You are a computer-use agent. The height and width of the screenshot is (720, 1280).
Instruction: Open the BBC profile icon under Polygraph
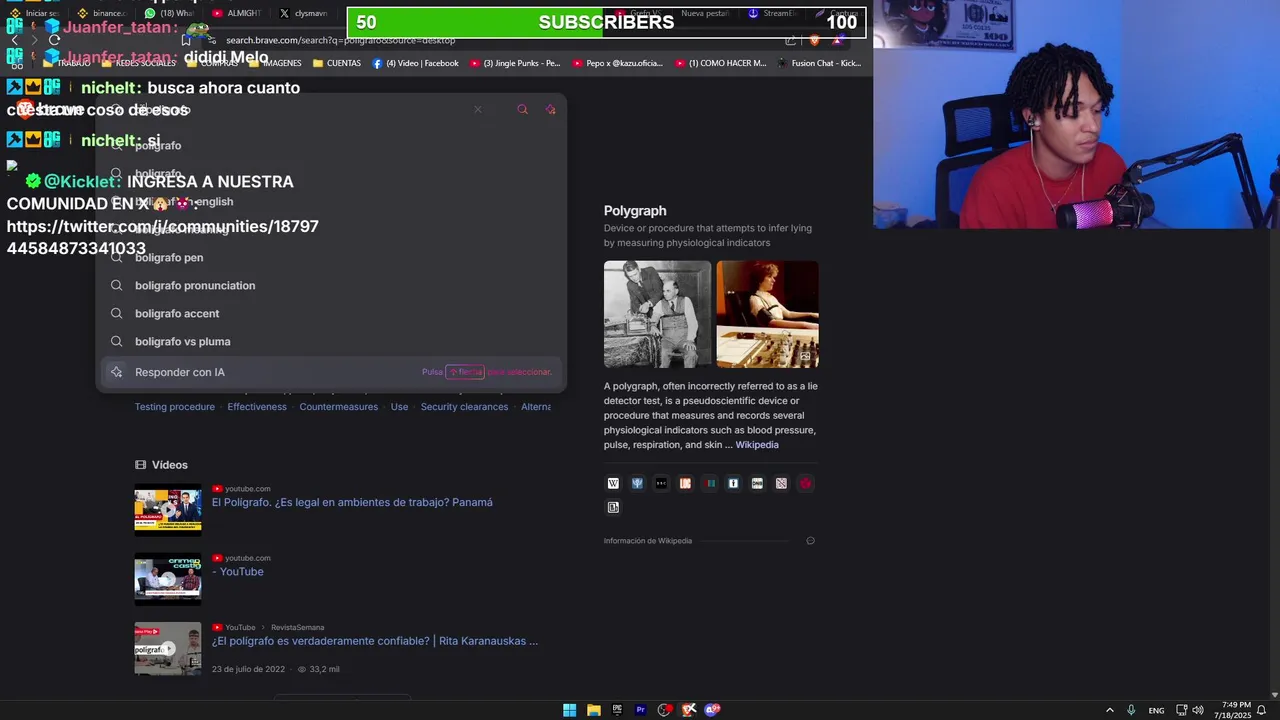pos(661,483)
